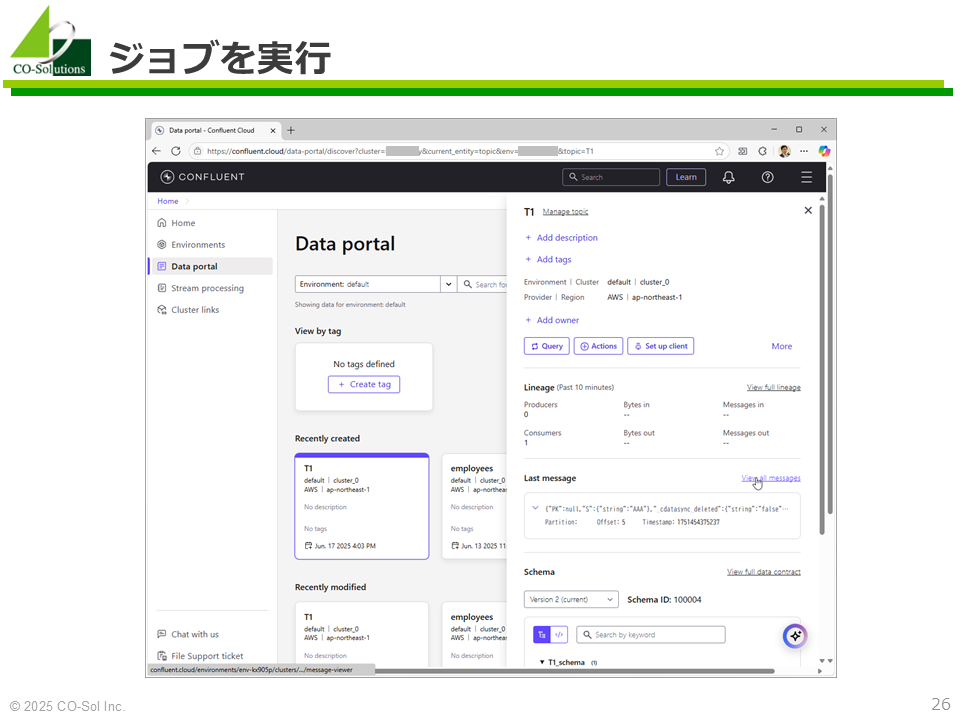The height and width of the screenshot is (720, 960).
Task: Open the help question mark icon
Action: [767, 178]
